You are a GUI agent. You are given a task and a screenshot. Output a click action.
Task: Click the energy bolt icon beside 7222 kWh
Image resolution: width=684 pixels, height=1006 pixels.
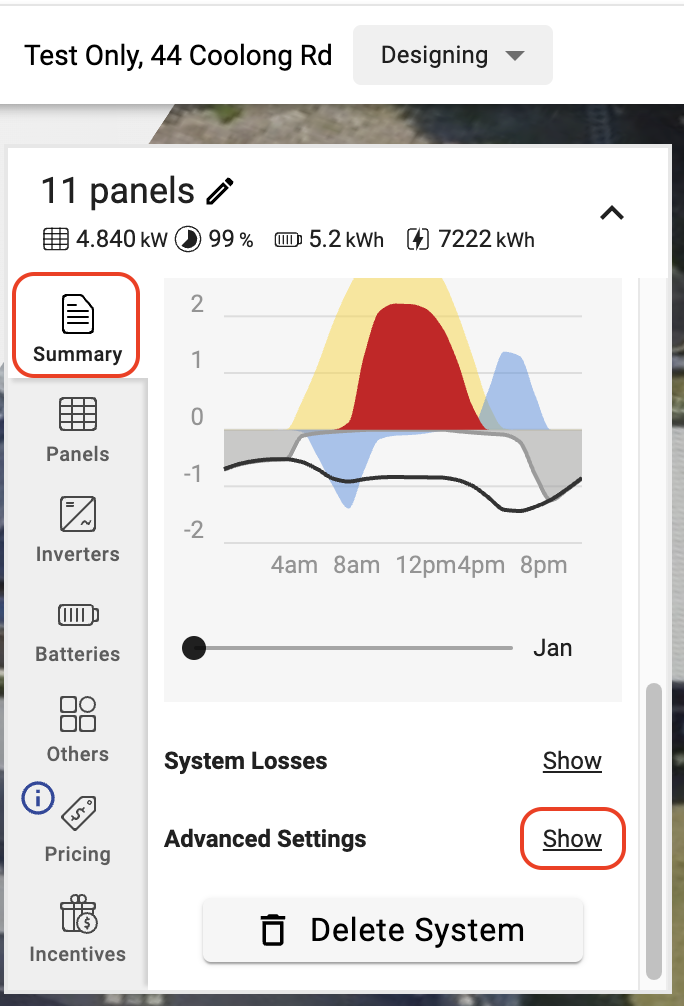pos(418,239)
